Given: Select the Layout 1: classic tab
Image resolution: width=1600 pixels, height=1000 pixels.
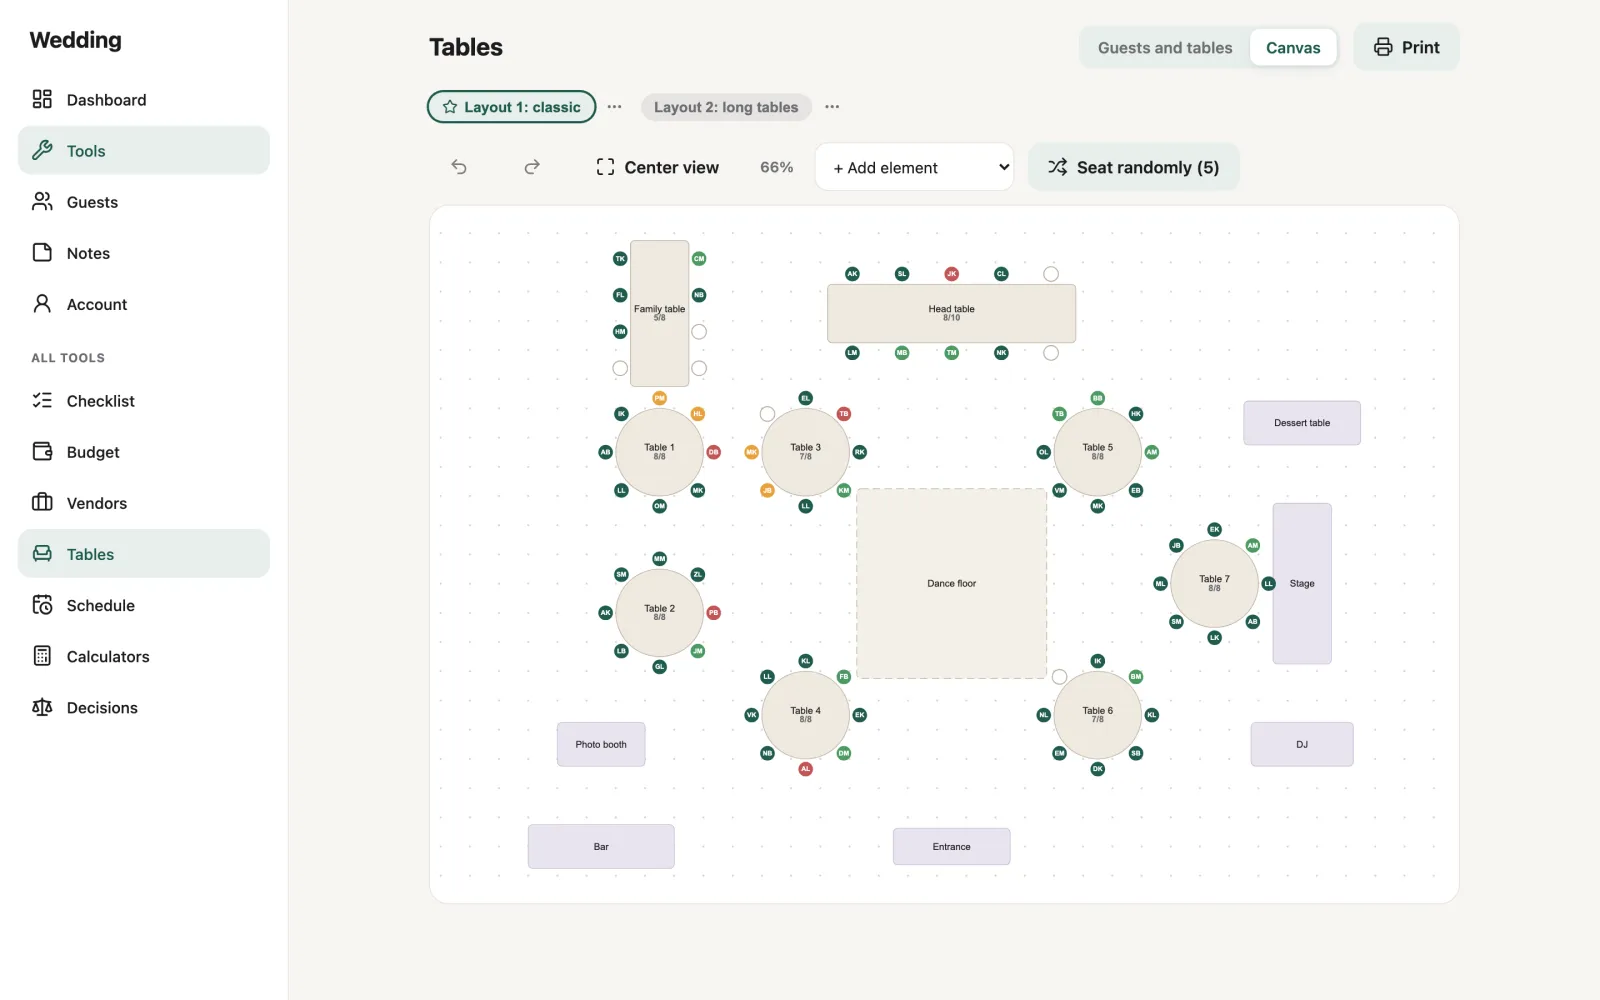Looking at the screenshot, I should point(512,107).
